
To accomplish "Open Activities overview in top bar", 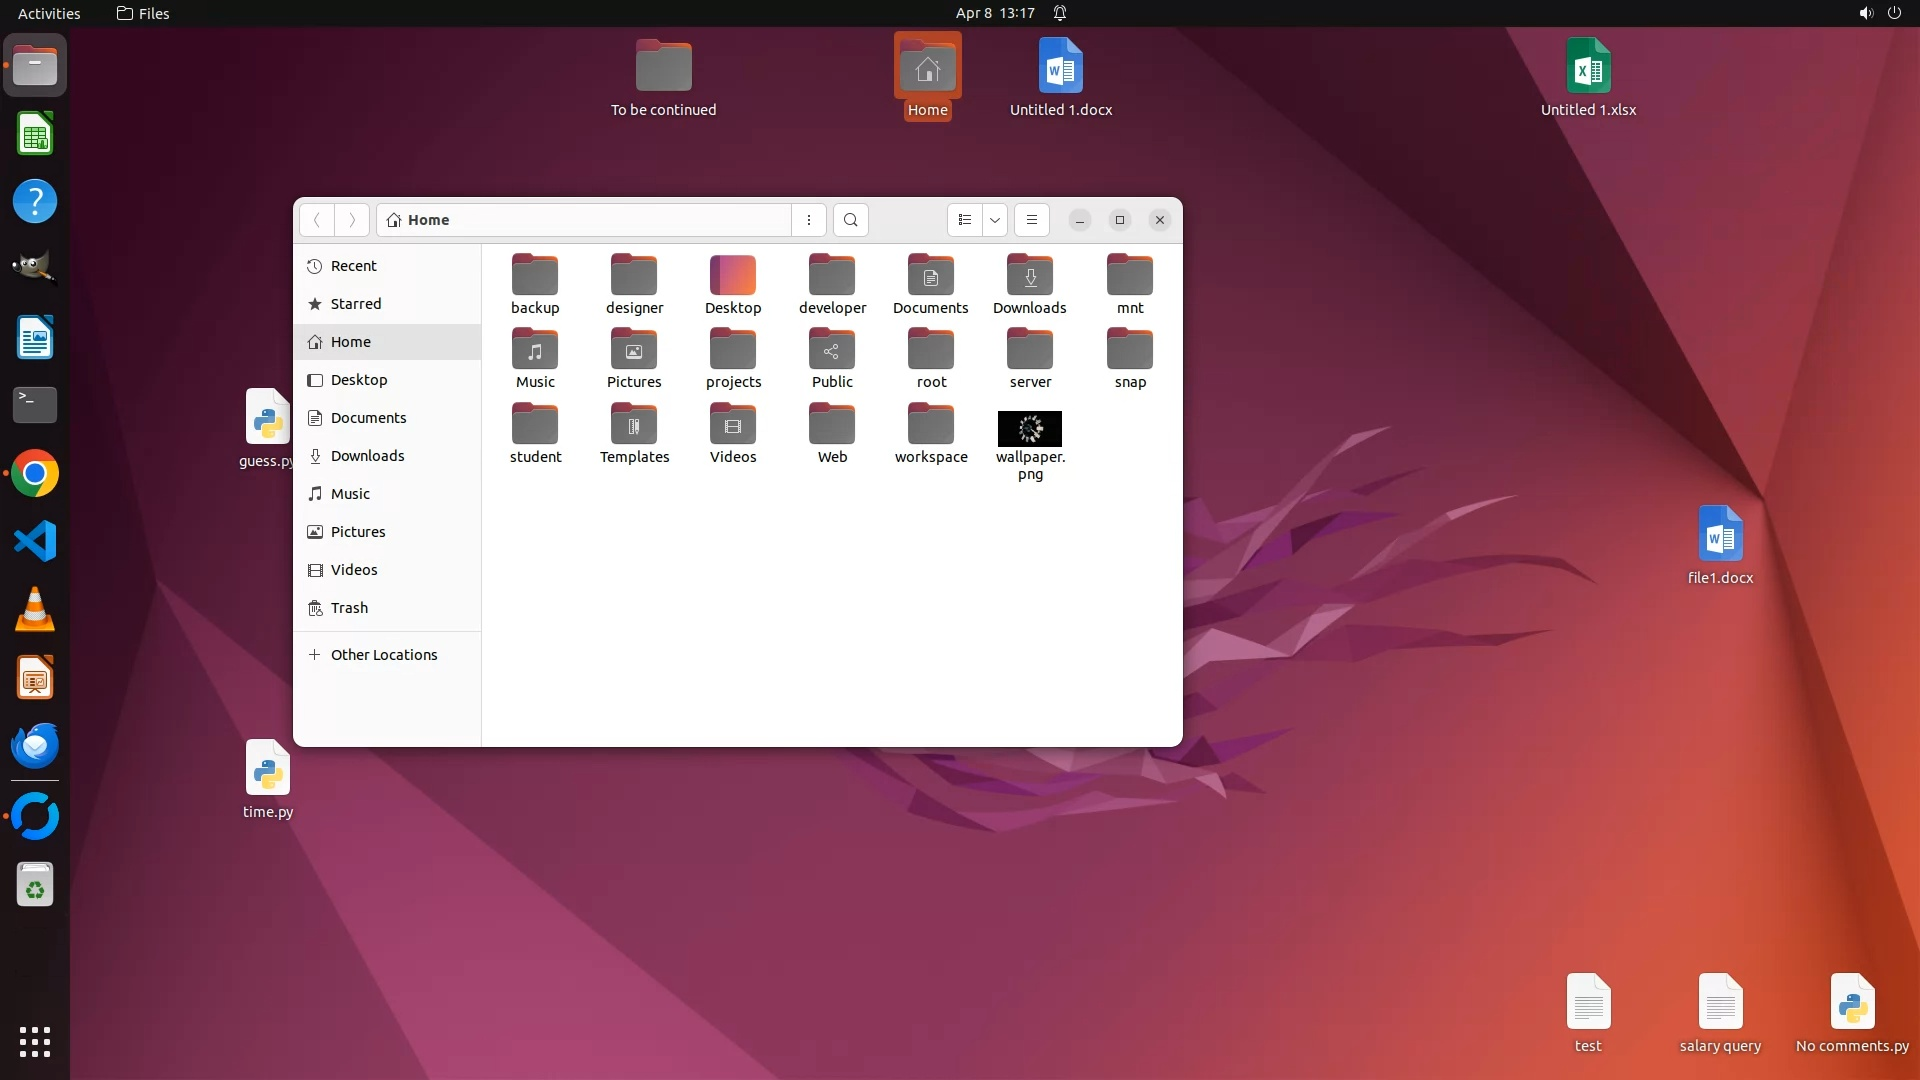I will [x=49, y=13].
